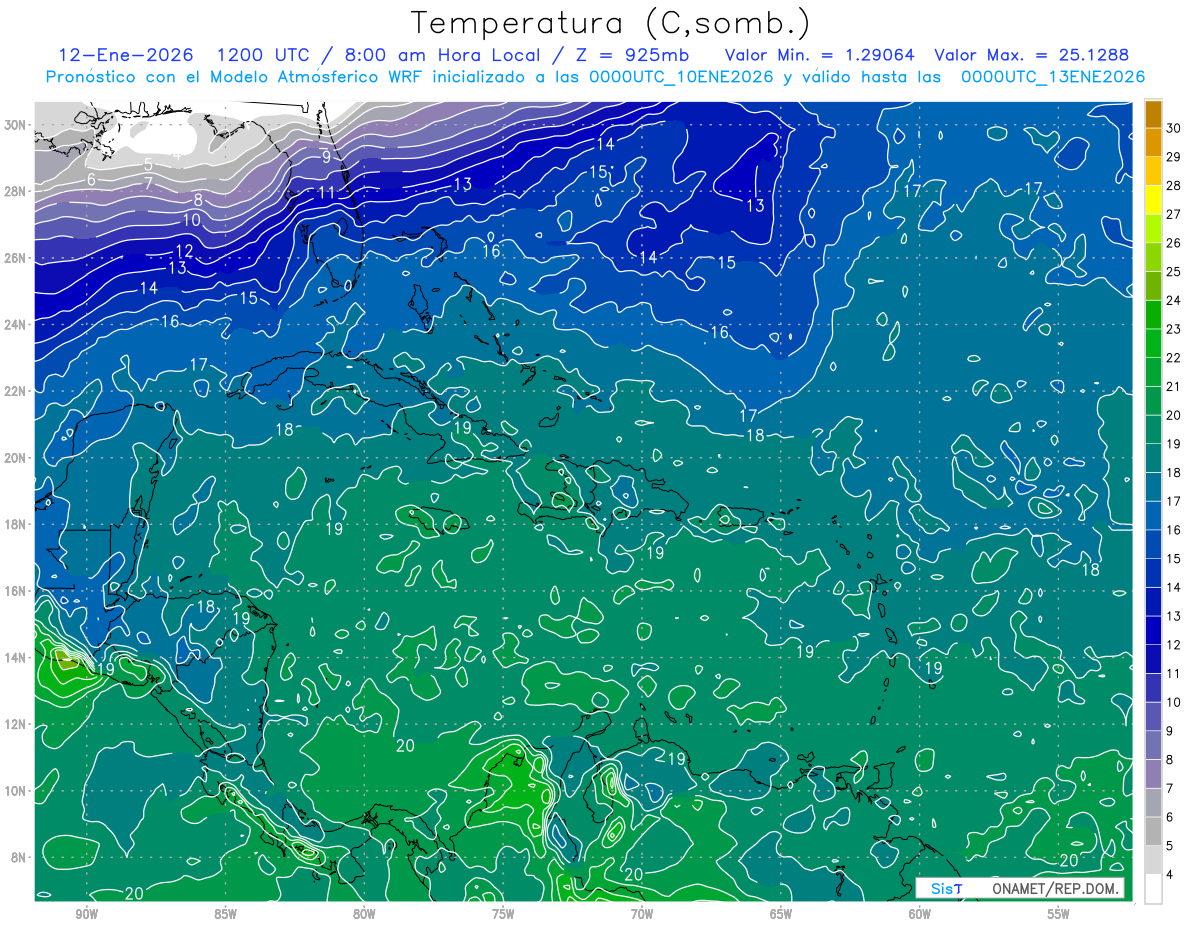Click the blue "SisT" logo text
This screenshot has height=927, width=1200.
pos(946,888)
